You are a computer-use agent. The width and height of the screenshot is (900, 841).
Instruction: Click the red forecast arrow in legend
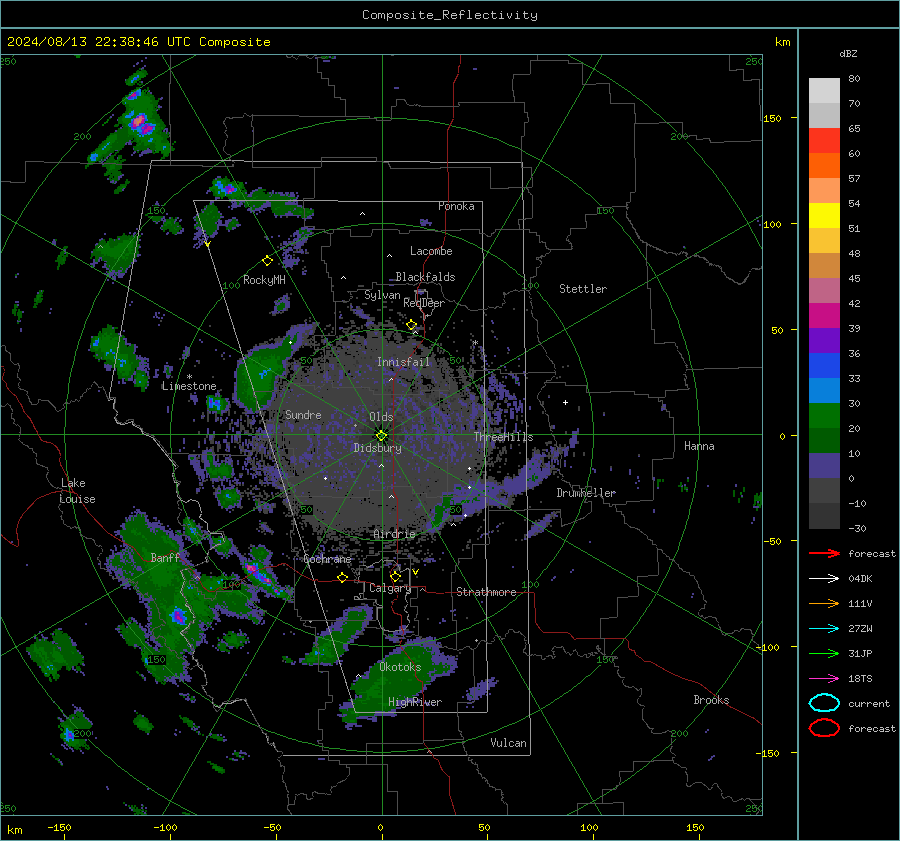(x=824, y=553)
